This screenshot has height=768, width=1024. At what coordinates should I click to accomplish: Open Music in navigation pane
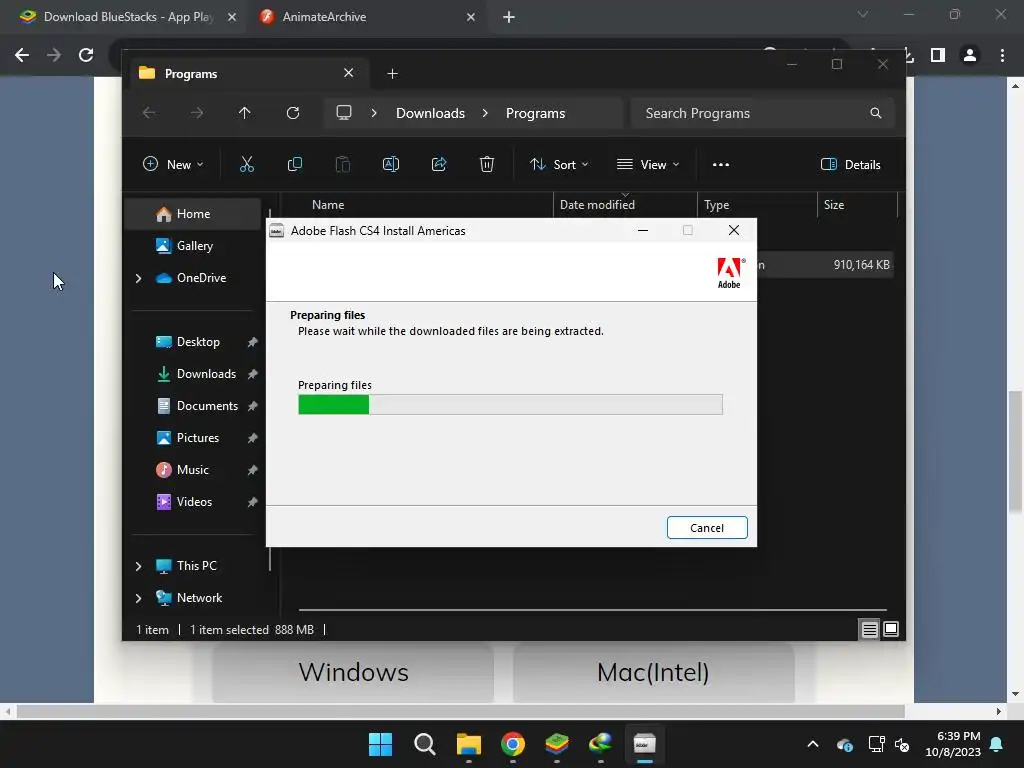(x=193, y=470)
